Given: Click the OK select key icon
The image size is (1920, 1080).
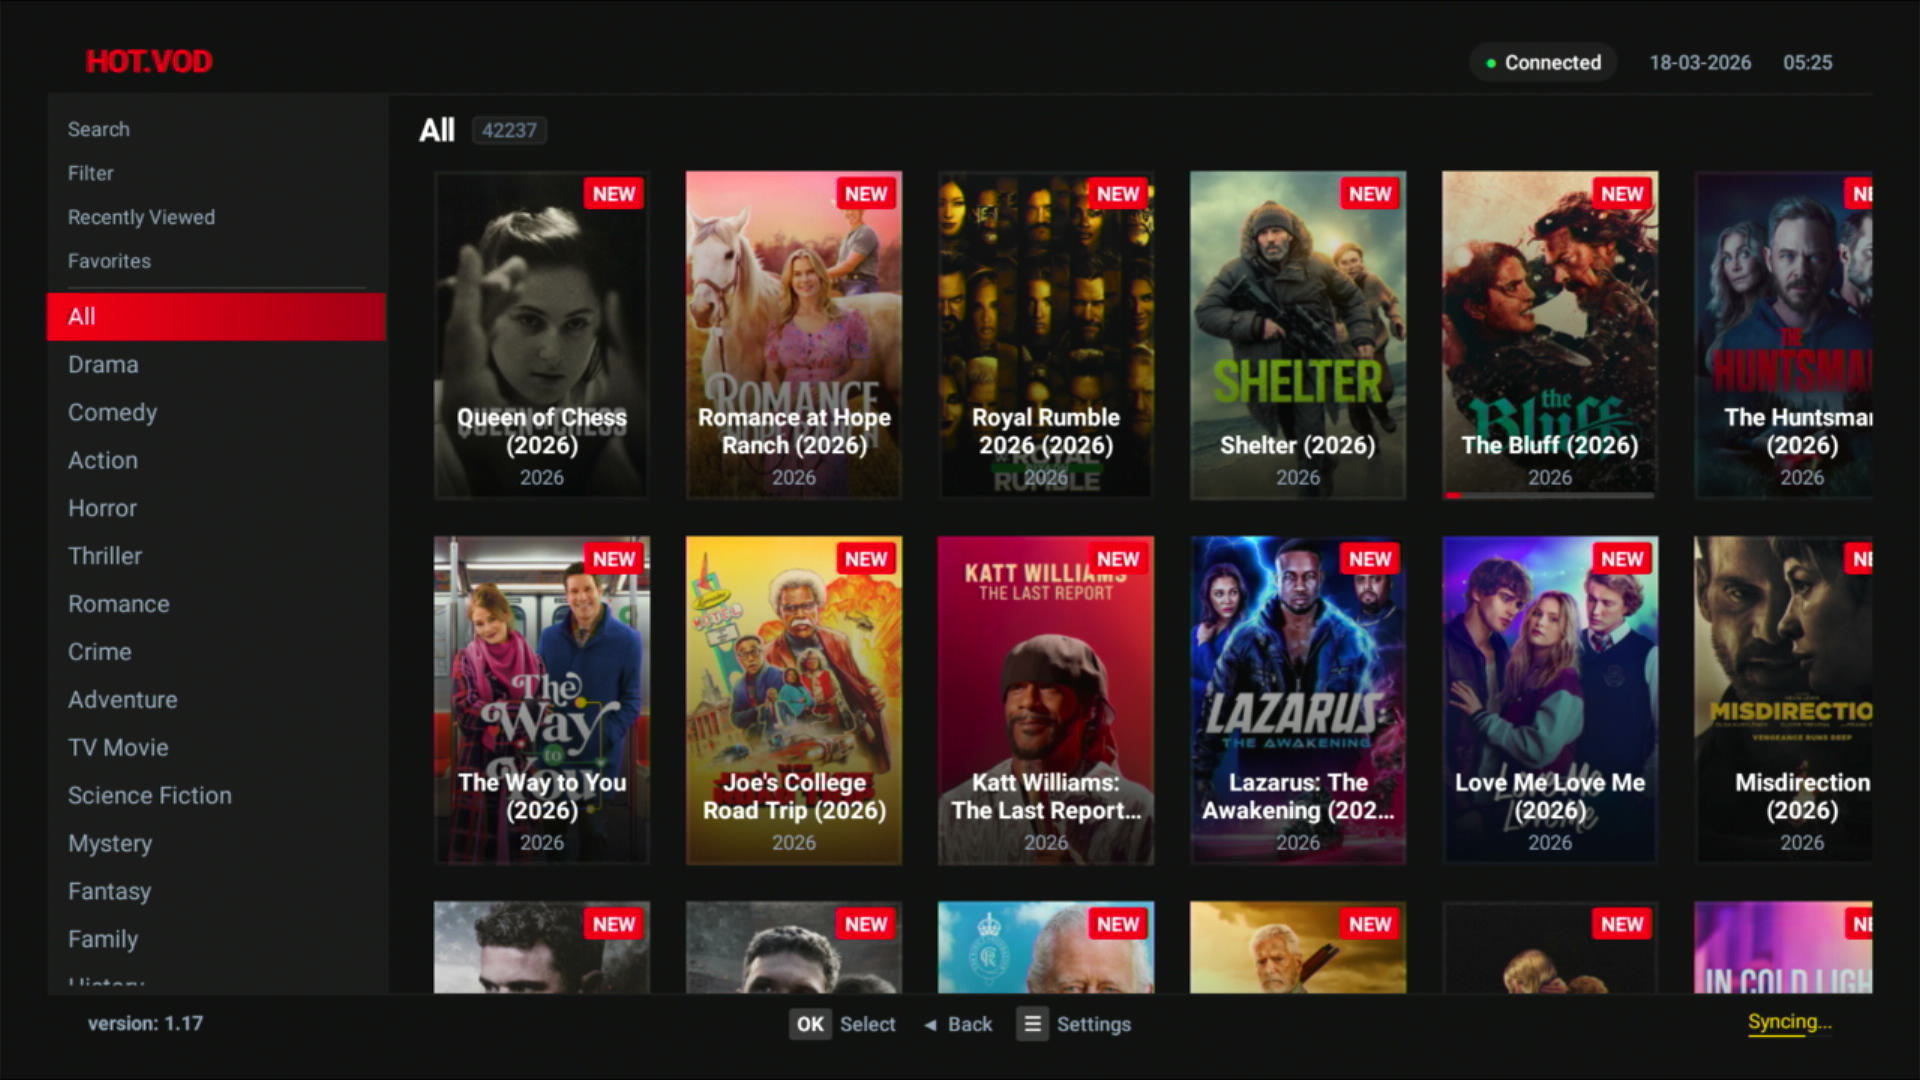Looking at the screenshot, I should point(810,1024).
